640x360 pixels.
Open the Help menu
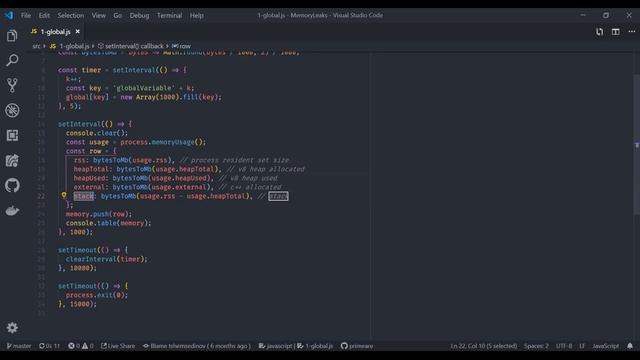[x=196, y=15]
